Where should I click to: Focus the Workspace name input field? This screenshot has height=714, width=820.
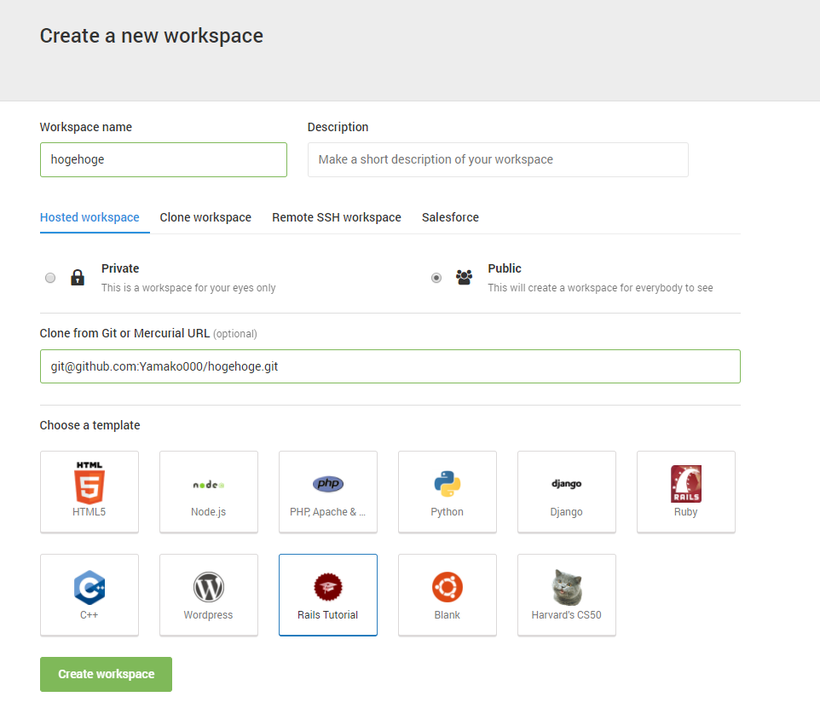(163, 160)
